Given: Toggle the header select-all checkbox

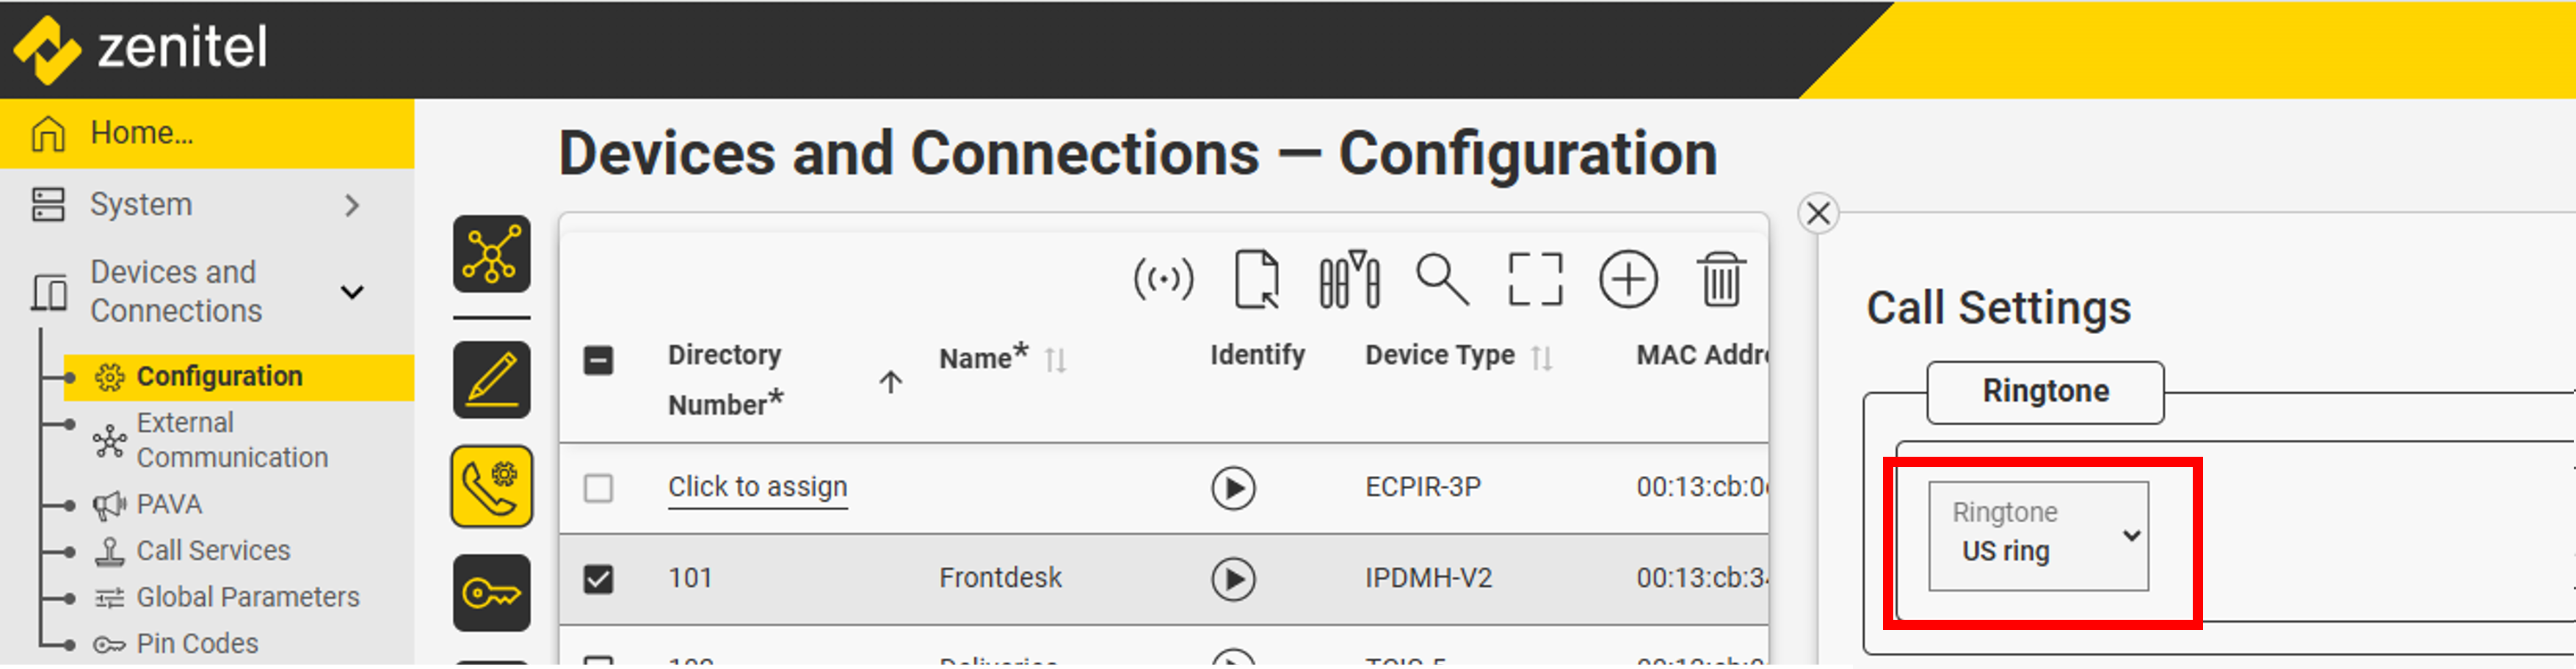Looking at the screenshot, I should 598,360.
